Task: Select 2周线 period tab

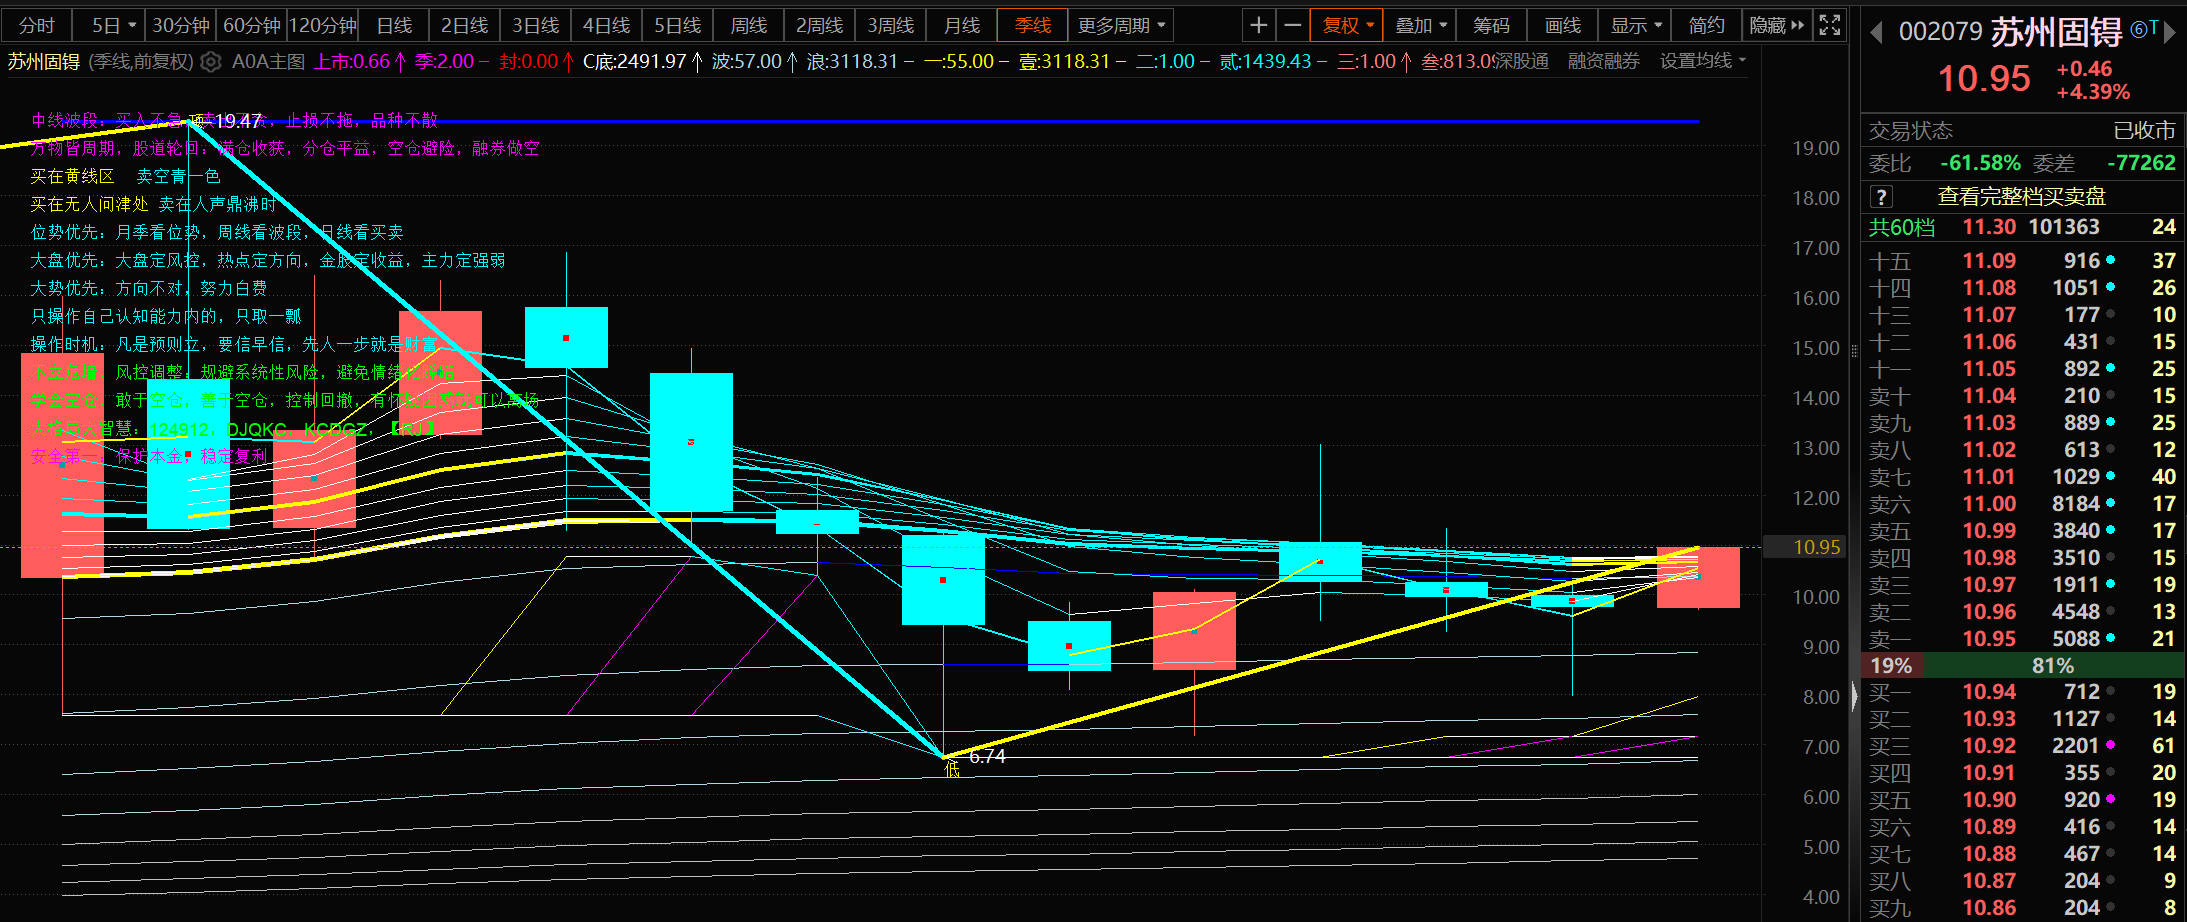Action: tap(819, 26)
